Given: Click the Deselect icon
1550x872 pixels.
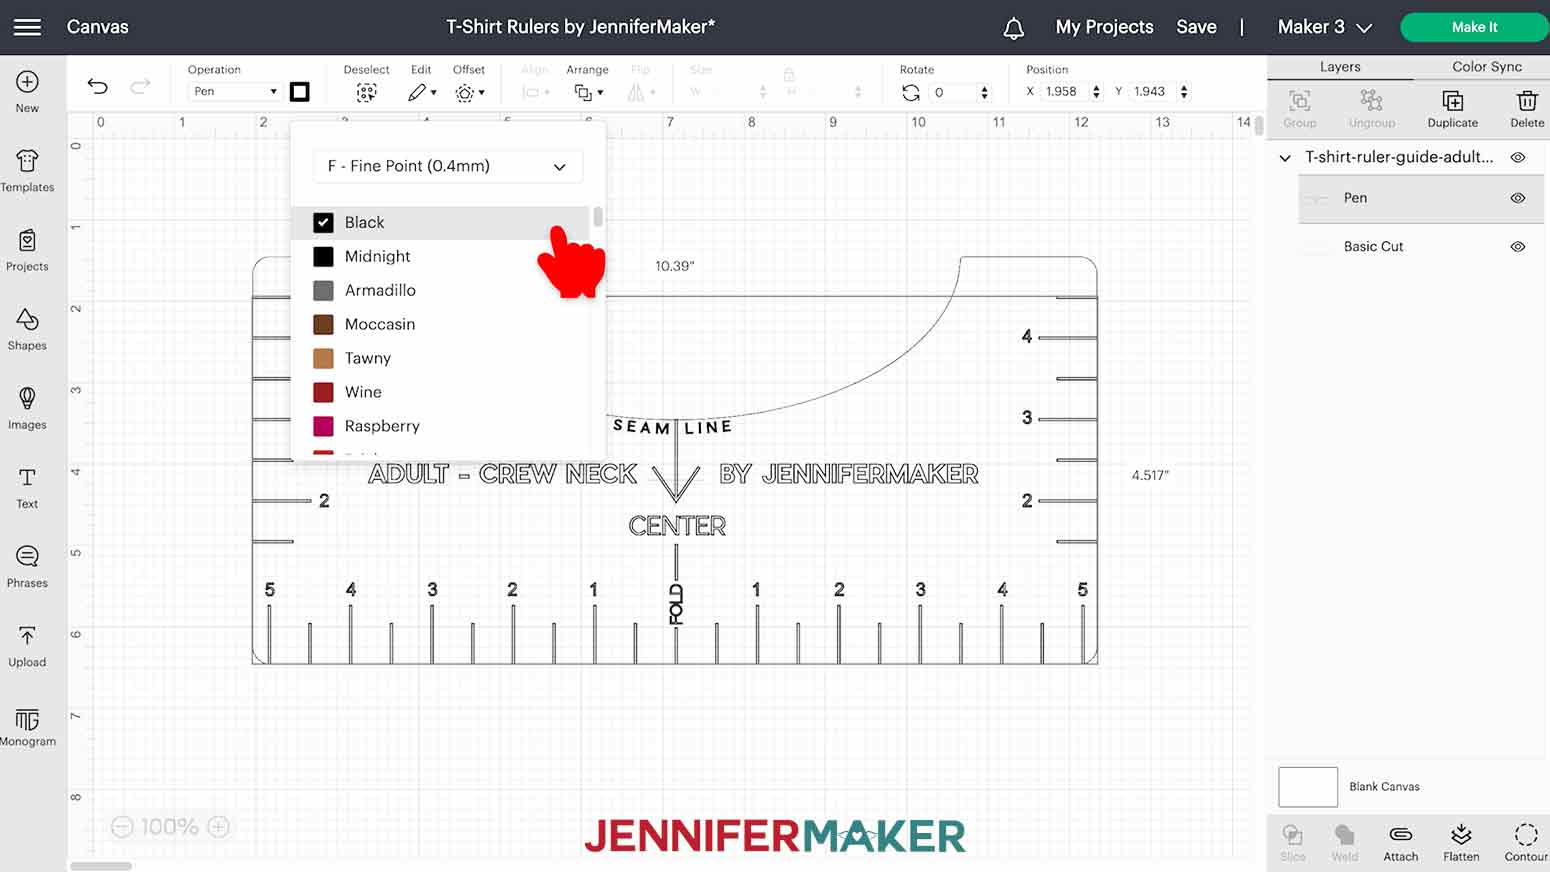Looking at the screenshot, I should coord(367,92).
